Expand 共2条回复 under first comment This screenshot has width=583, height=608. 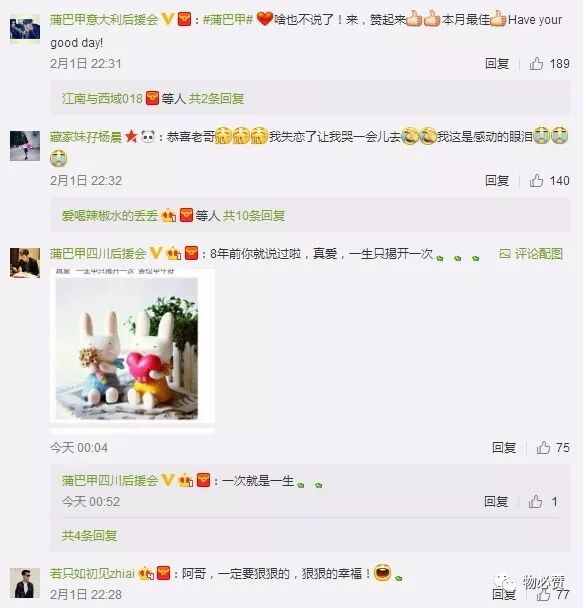click(216, 98)
